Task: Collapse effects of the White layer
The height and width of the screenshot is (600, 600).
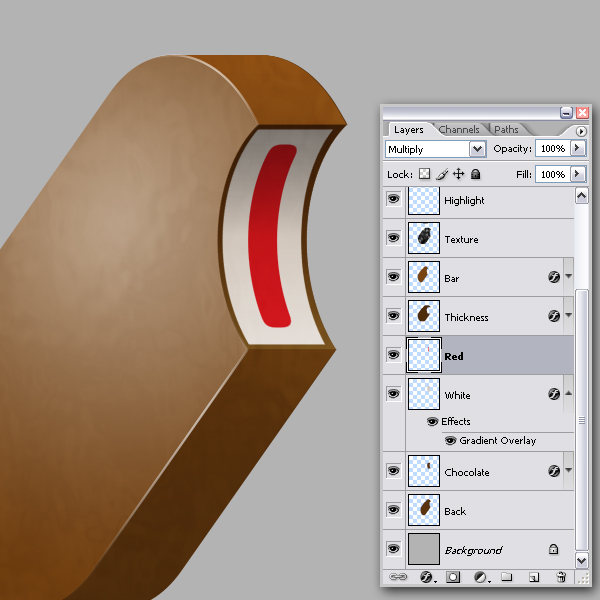Action: click(x=569, y=393)
